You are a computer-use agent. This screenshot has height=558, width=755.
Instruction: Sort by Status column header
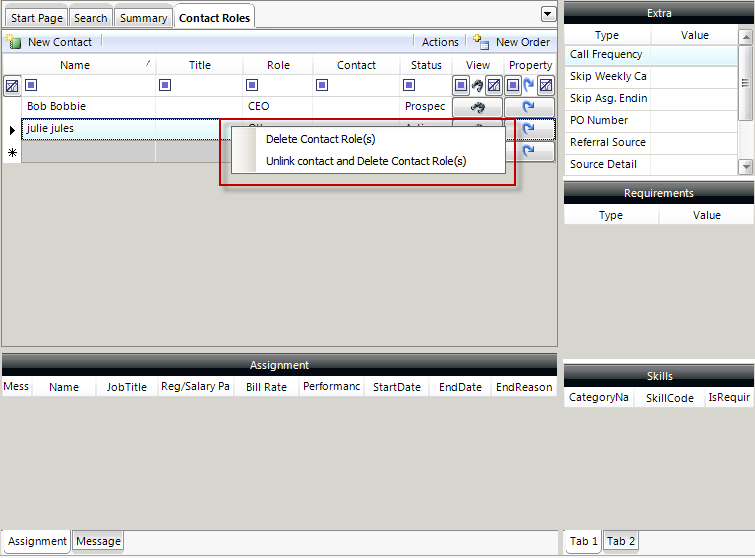(426, 65)
